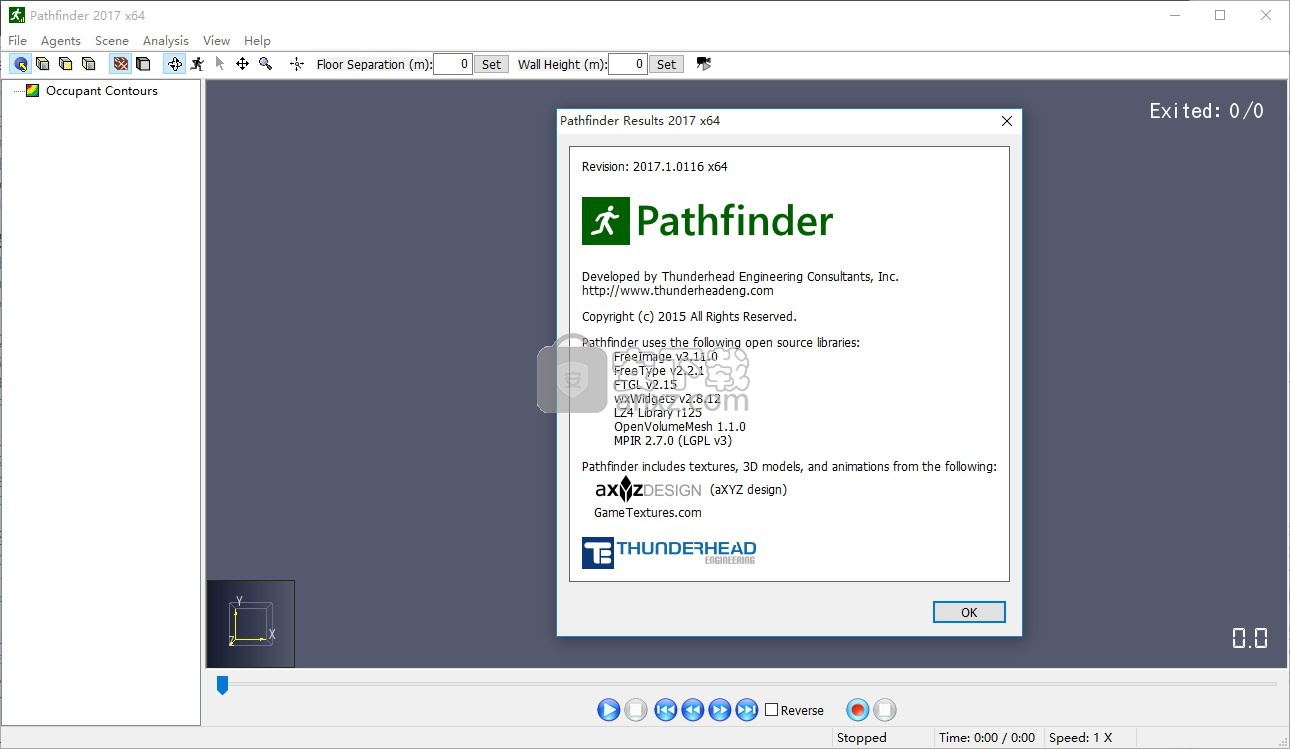
Task: Click the 'Stopped' status bar entry
Action: 861,738
